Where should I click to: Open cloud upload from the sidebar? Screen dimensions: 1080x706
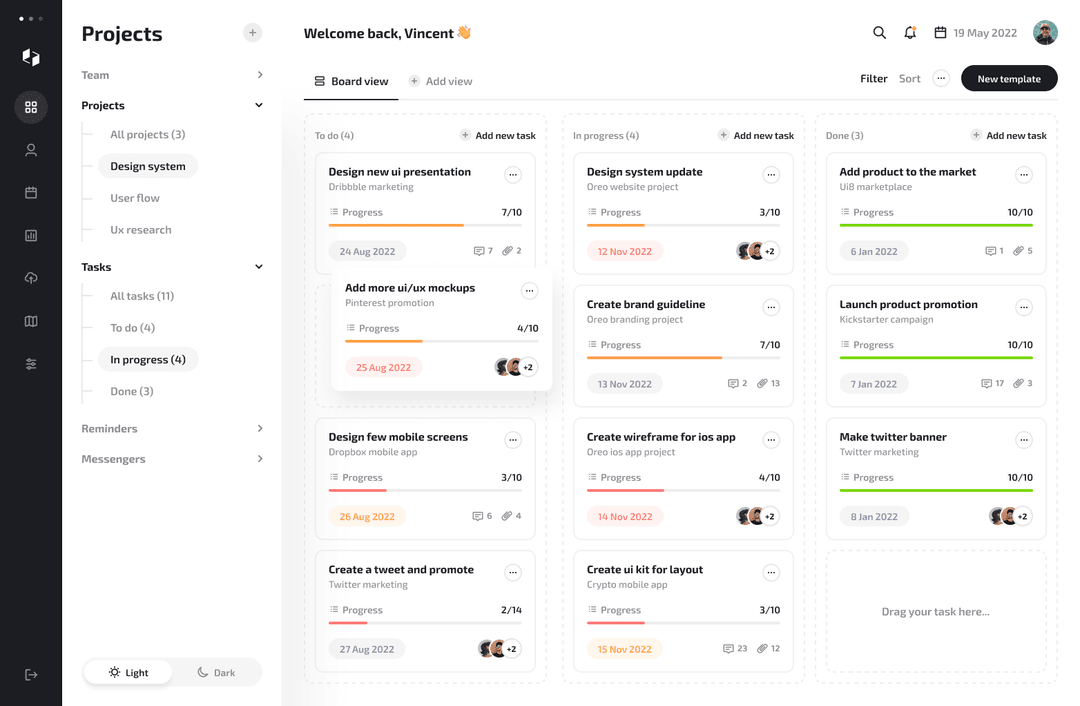click(30, 277)
